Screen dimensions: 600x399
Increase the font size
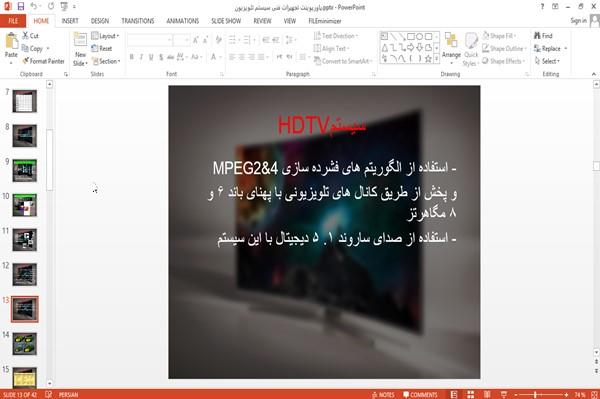click(196, 40)
